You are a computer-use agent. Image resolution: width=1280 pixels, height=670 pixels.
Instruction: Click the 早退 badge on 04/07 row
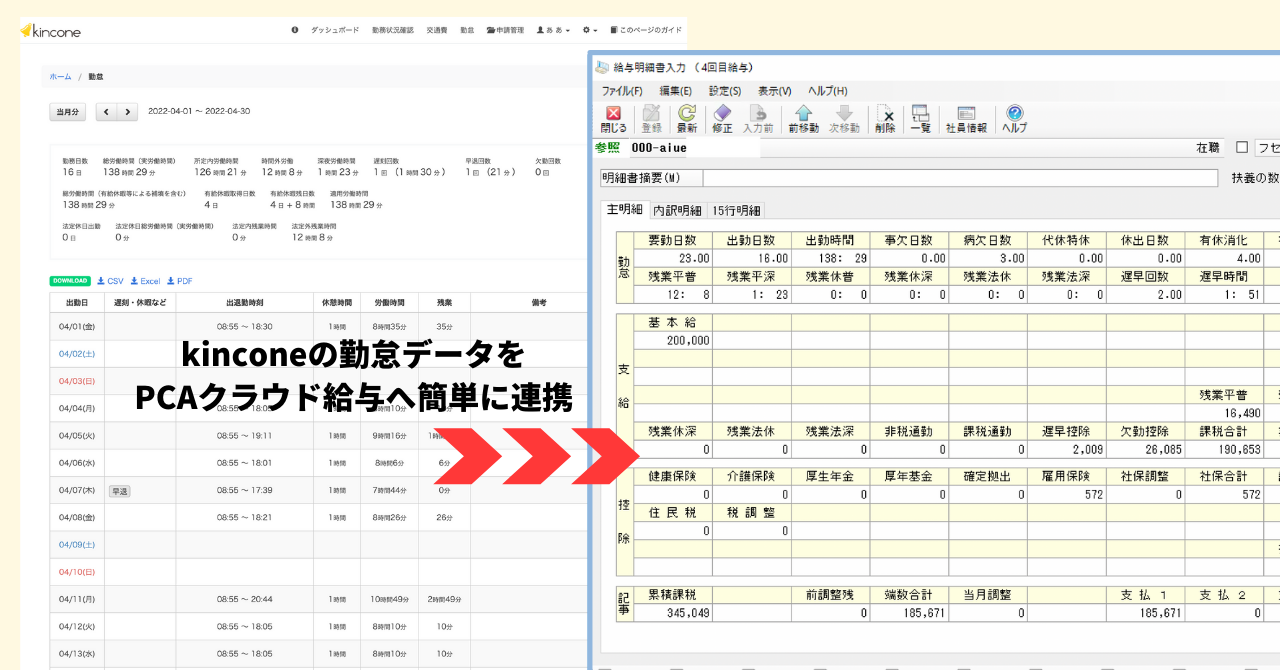pos(120,491)
